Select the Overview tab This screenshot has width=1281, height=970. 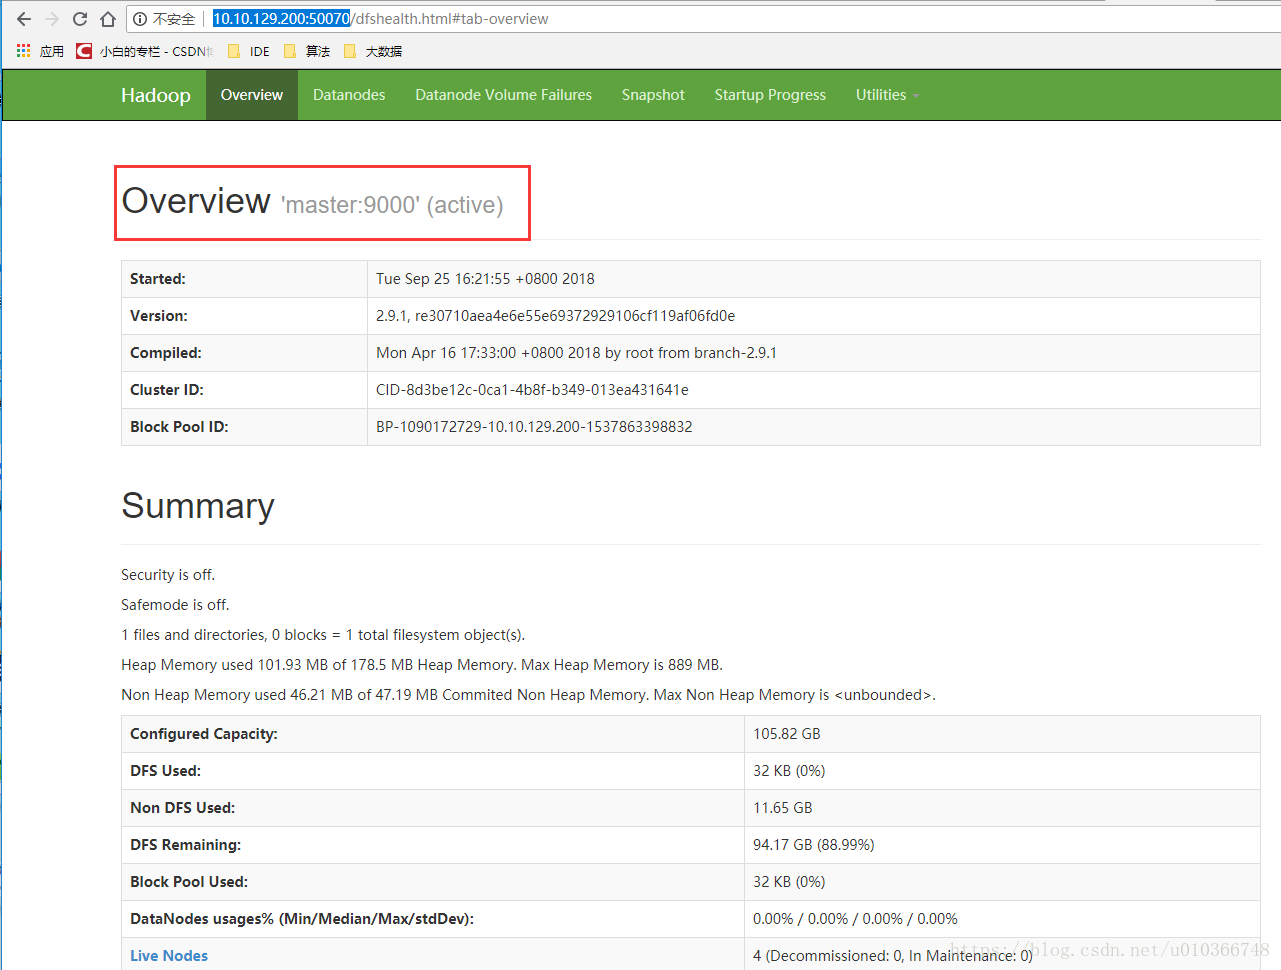pos(252,95)
